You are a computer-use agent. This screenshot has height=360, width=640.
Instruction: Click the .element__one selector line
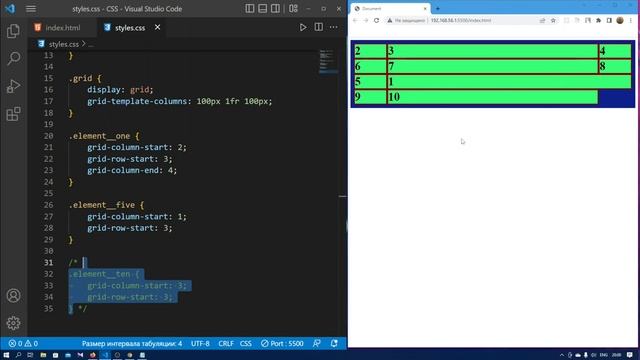click(x=104, y=136)
